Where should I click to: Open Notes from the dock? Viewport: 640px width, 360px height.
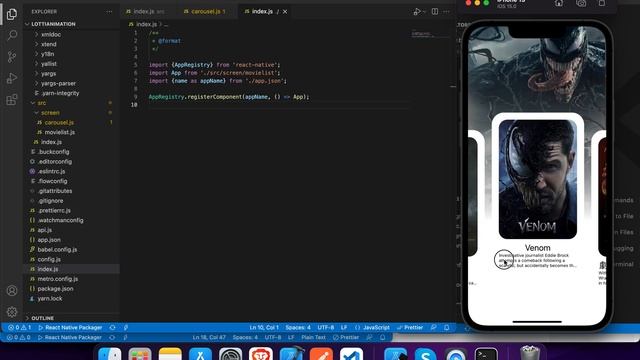point(170,354)
